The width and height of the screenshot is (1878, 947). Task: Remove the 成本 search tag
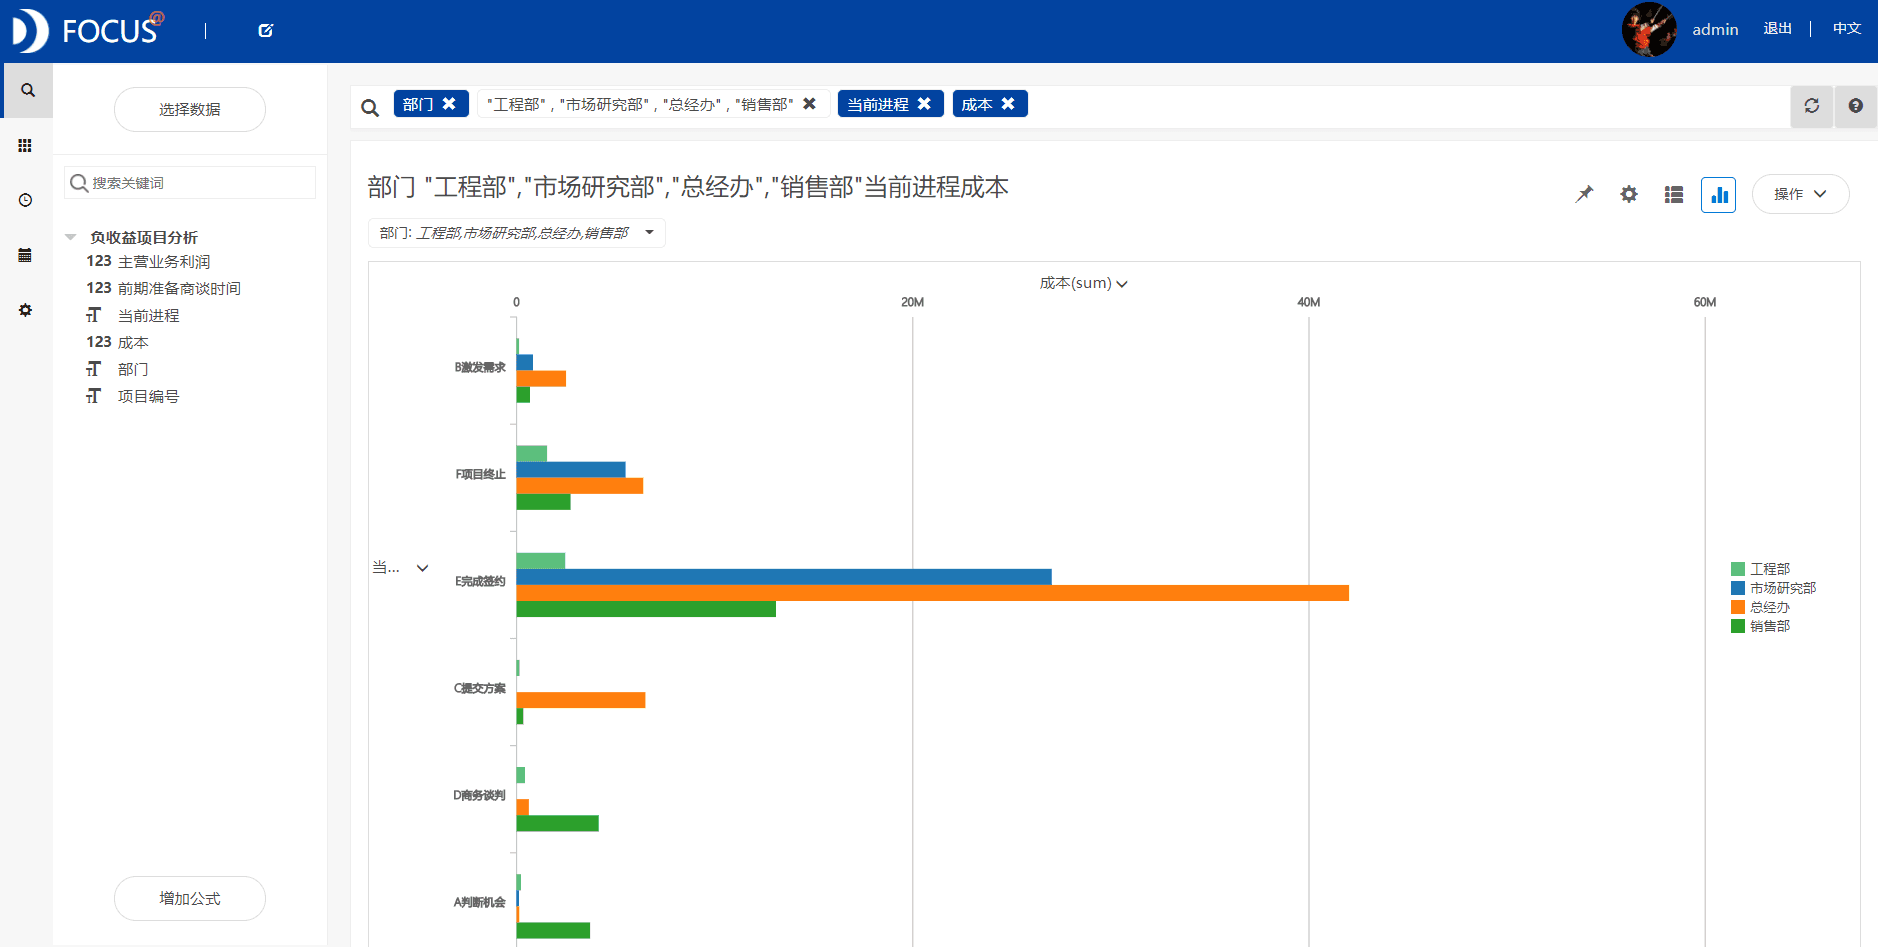(x=1008, y=104)
